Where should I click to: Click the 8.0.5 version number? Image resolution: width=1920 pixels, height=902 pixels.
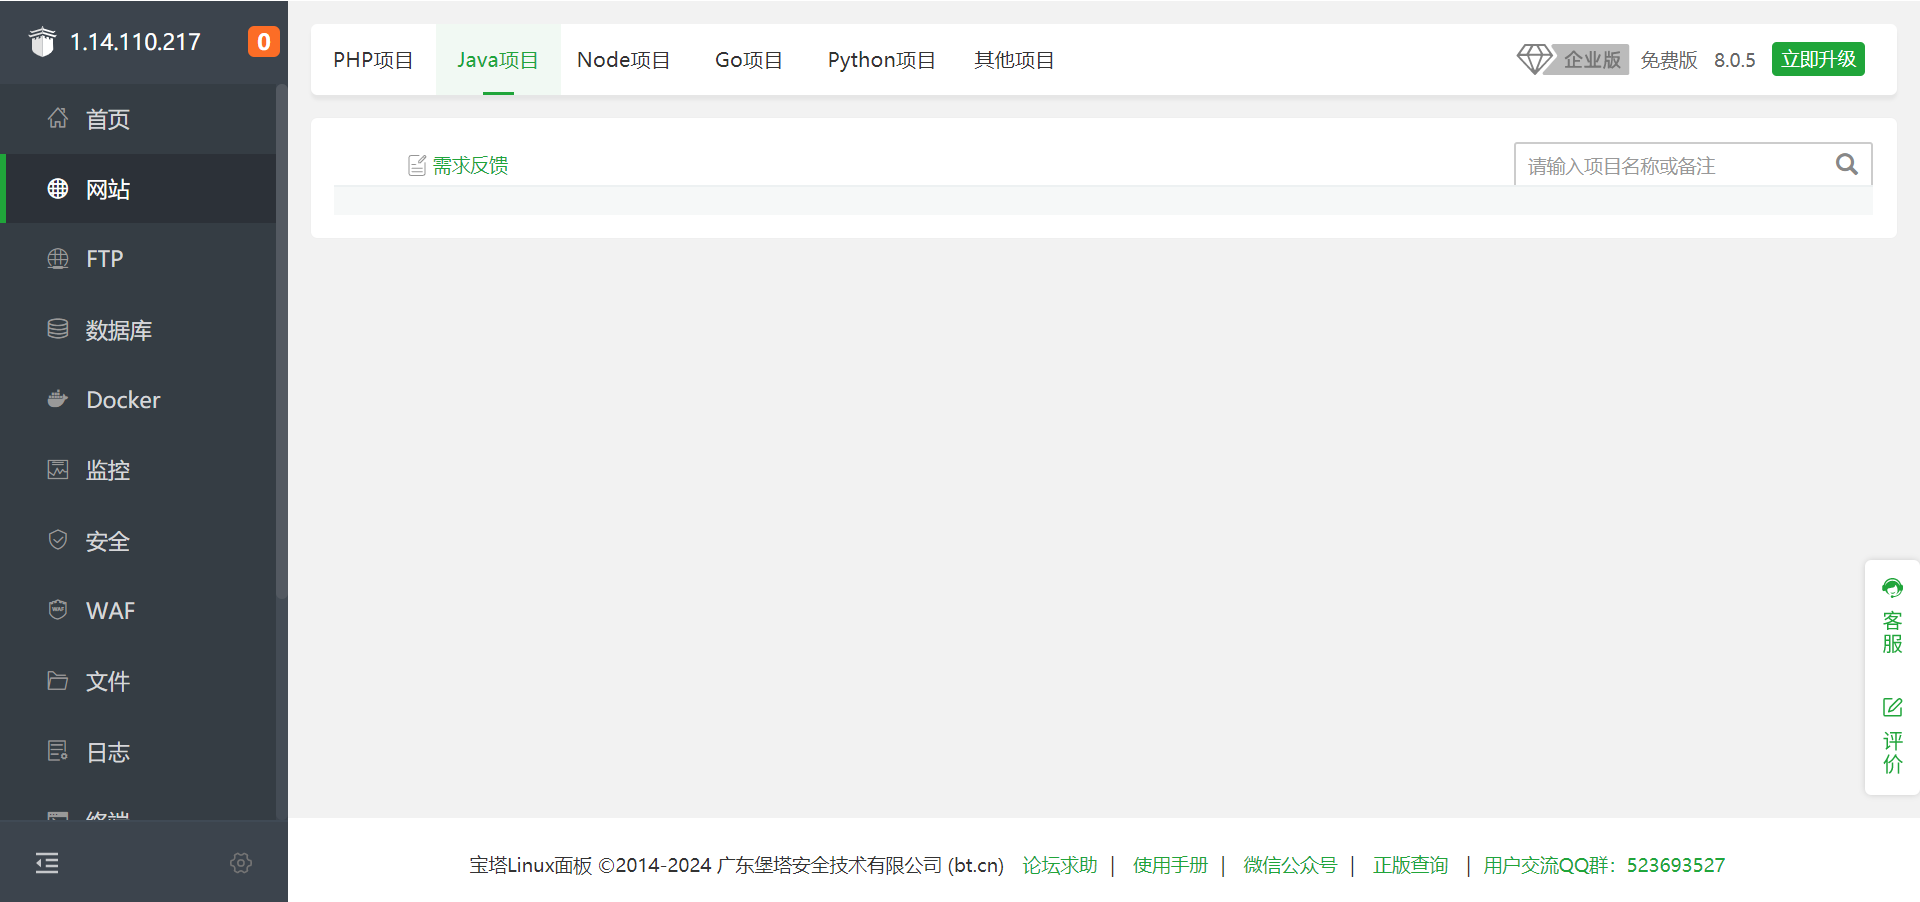point(1735,60)
